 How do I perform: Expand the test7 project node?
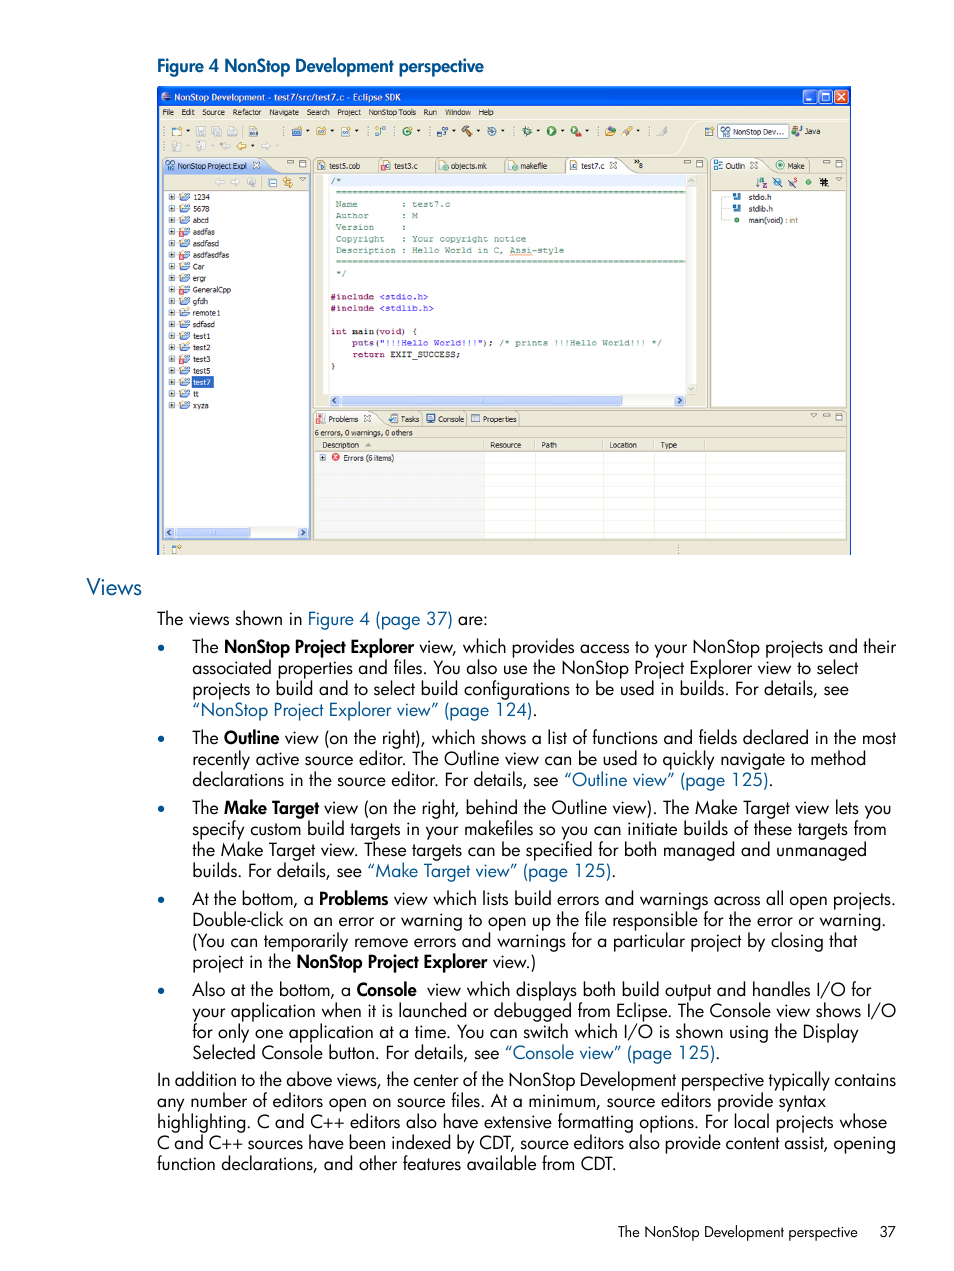(172, 382)
